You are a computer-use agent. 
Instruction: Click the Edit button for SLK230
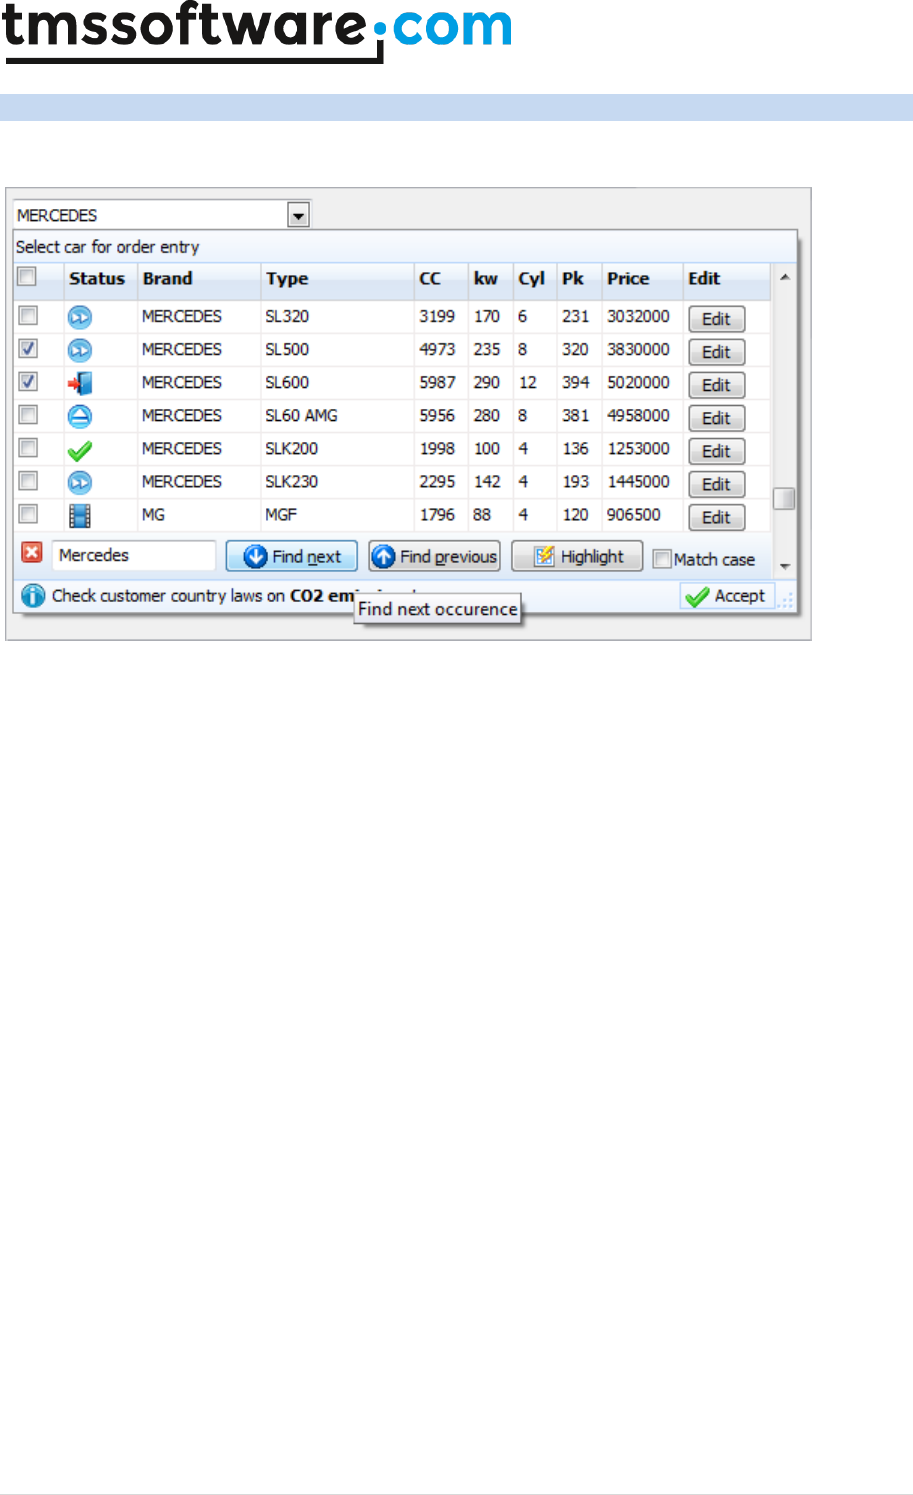point(716,484)
